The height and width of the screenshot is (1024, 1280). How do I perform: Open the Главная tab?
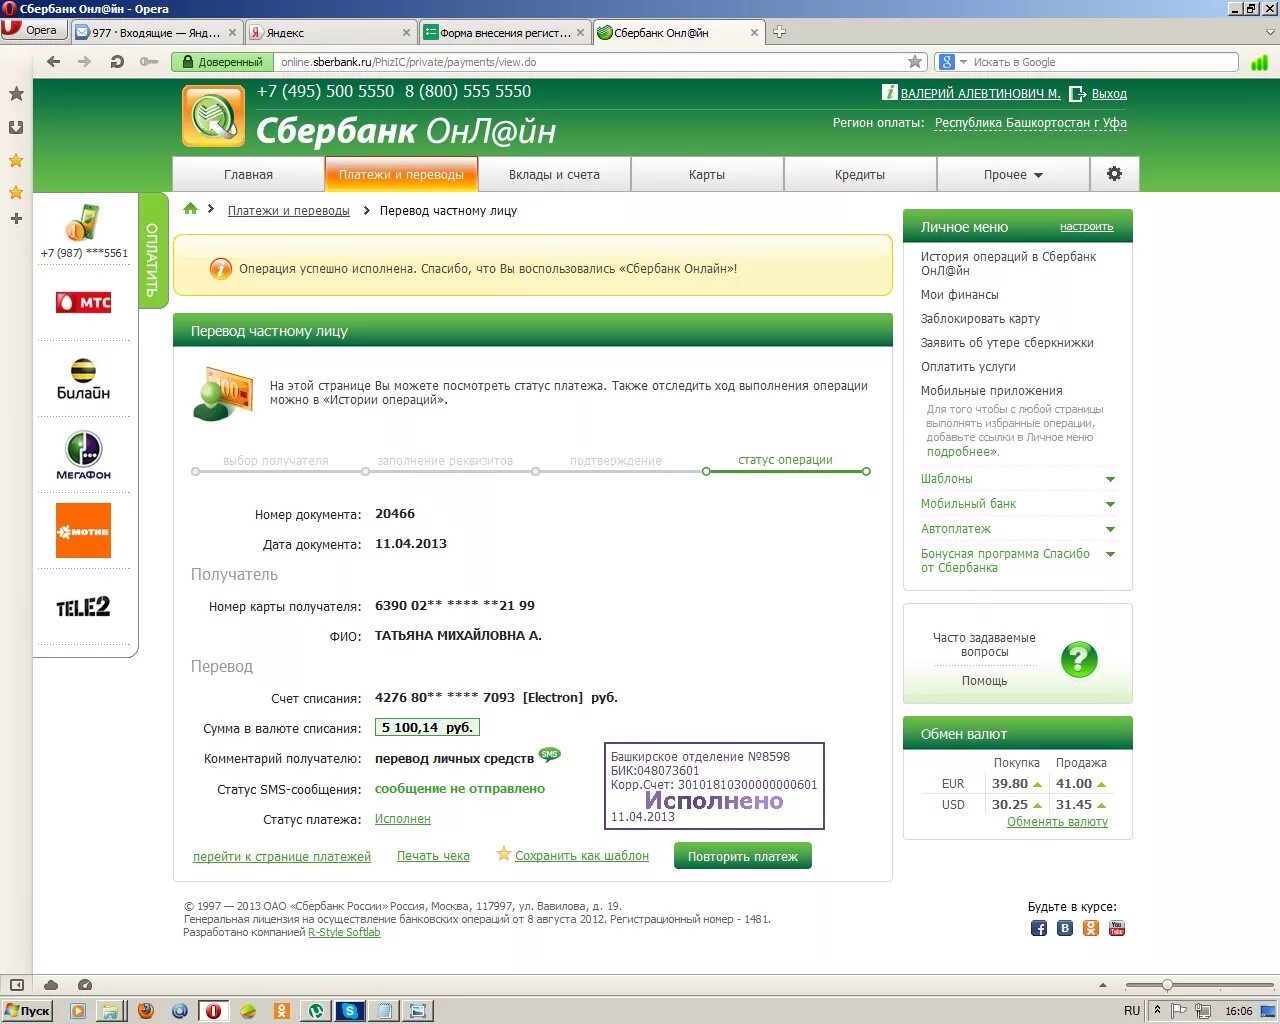[x=248, y=174]
